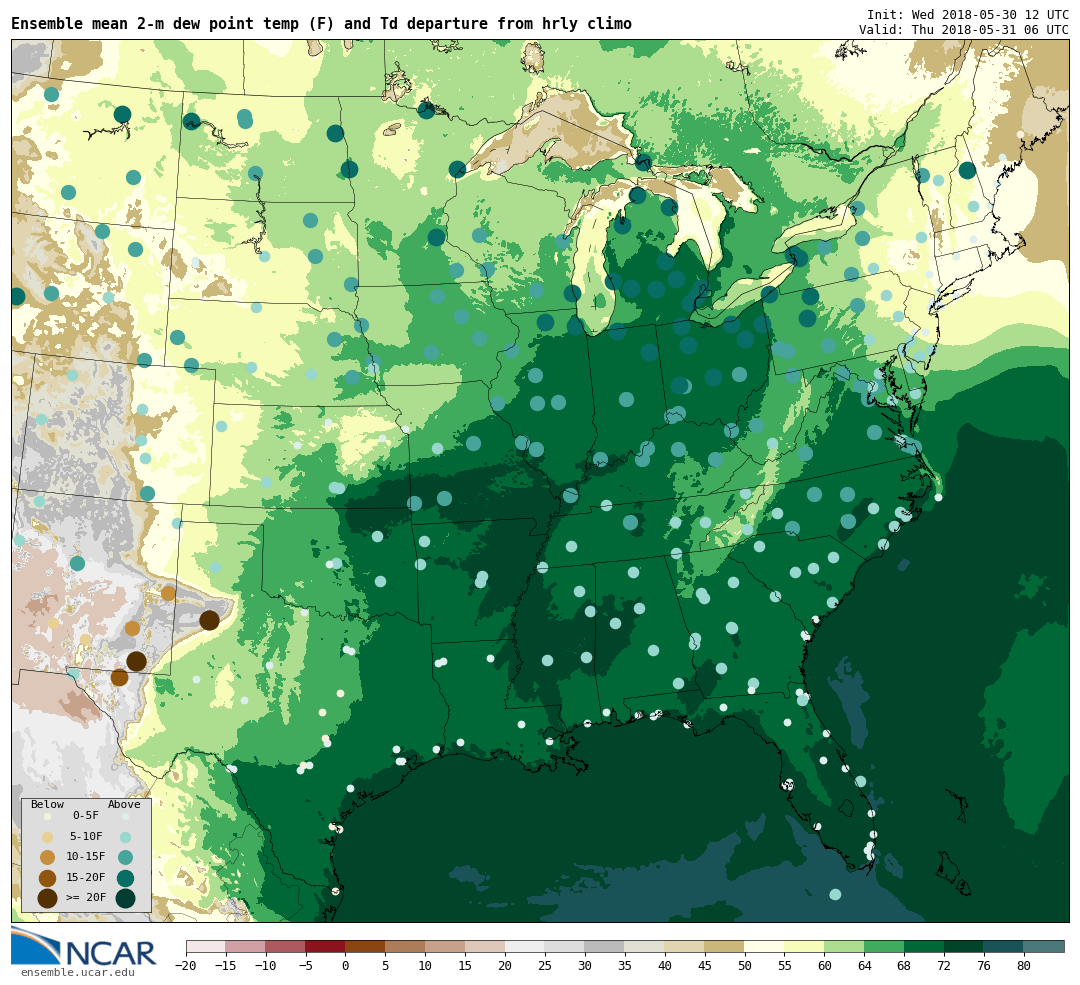Image resolution: width=1080 pixels, height=985 pixels.
Task: Click the '68' label on the color bar
Action: pyautogui.click(x=904, y=966)
